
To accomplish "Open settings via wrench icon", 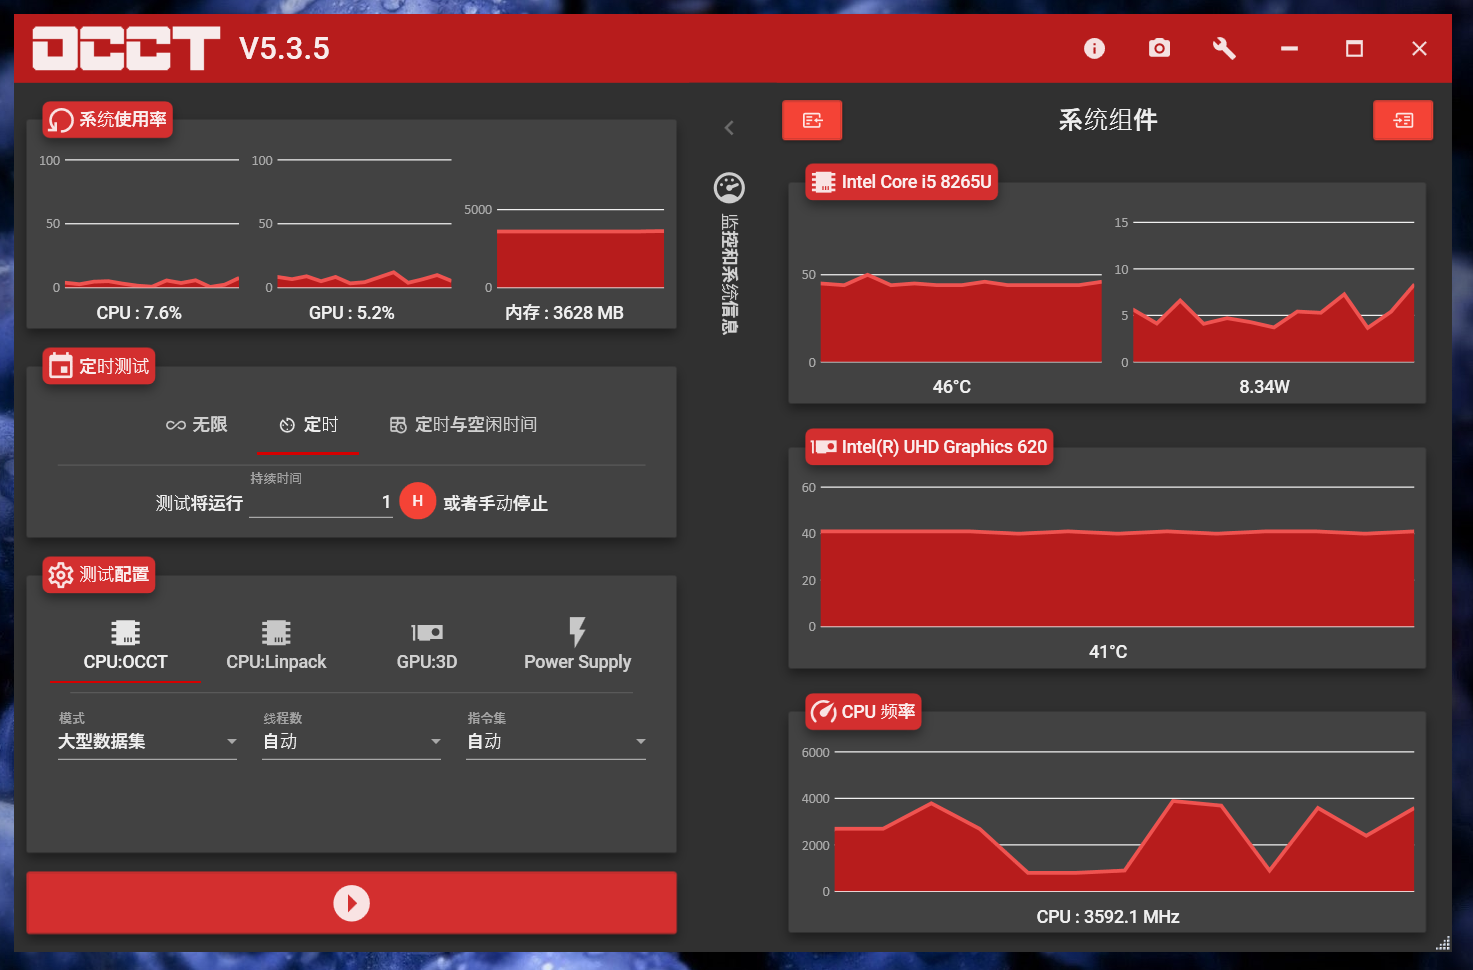I will (1224, 48).
